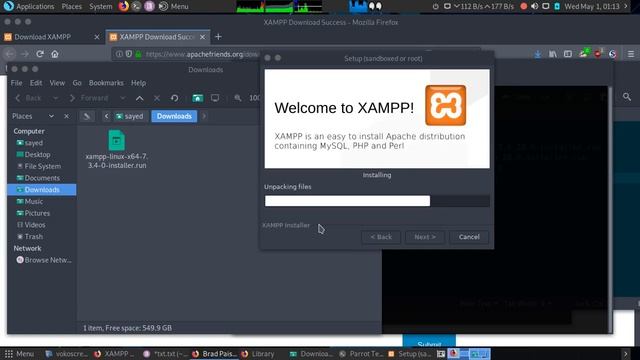
Task: Expand the Forward history dropdown arrow
Action: tap(122, 98)
